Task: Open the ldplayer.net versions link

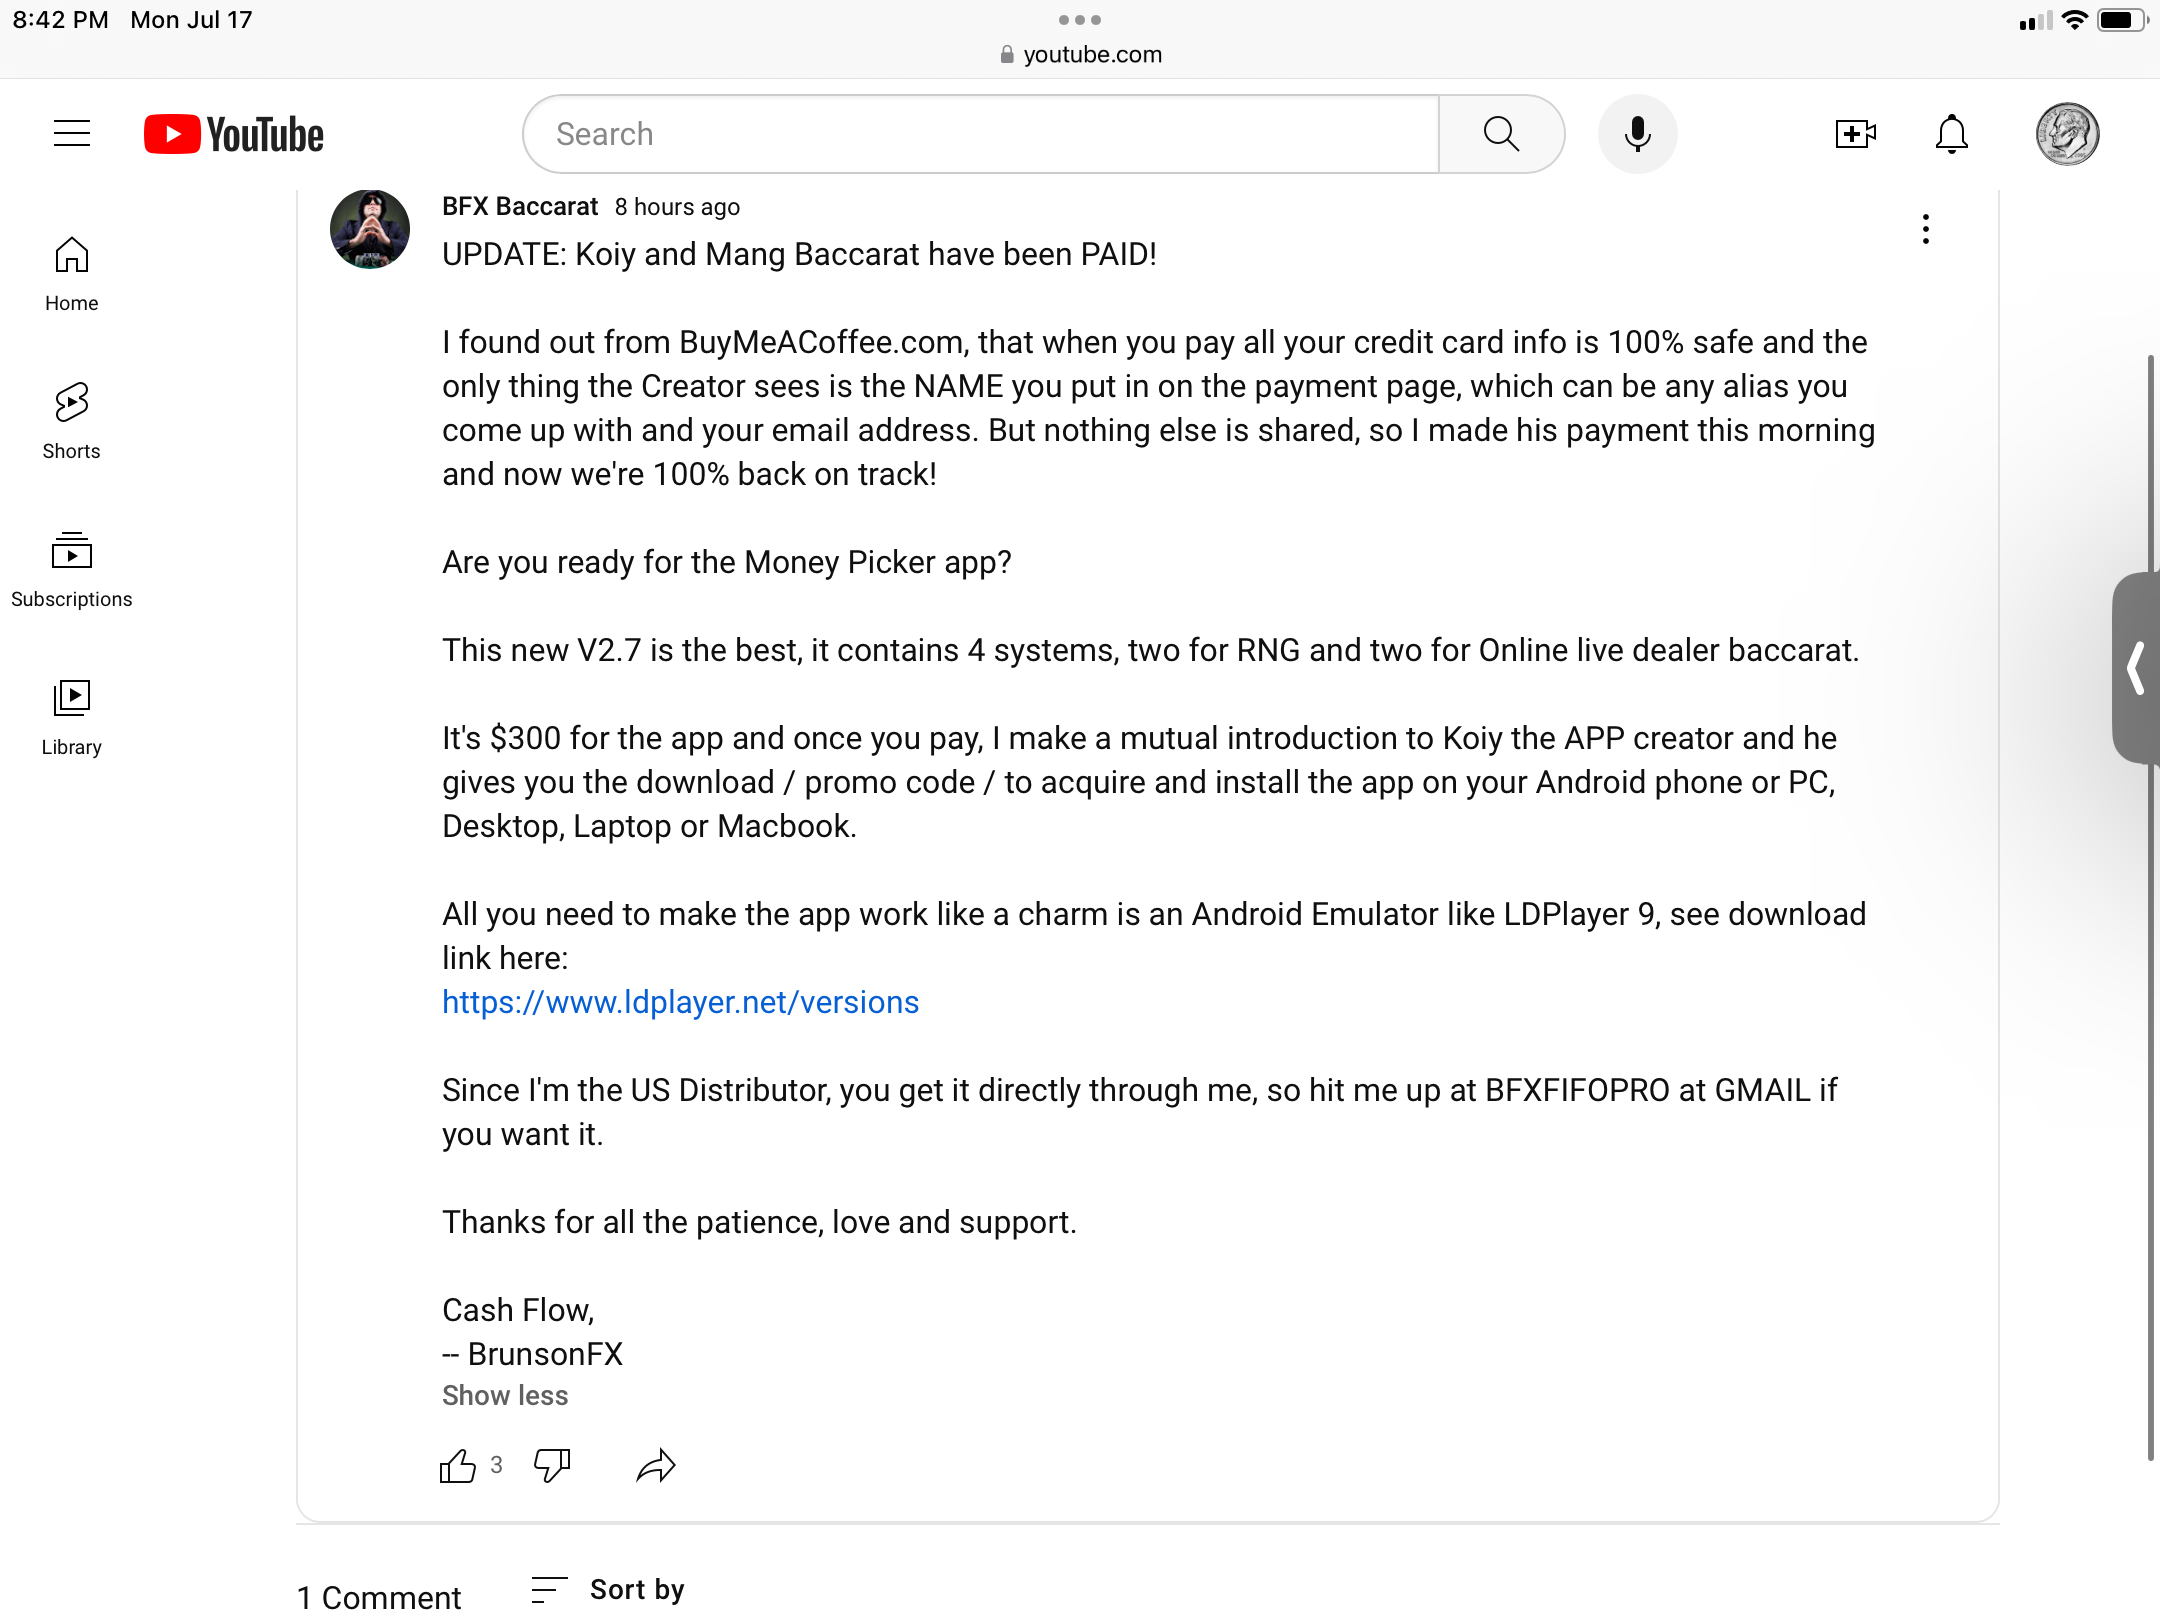Action: [x=680, y=1002]
